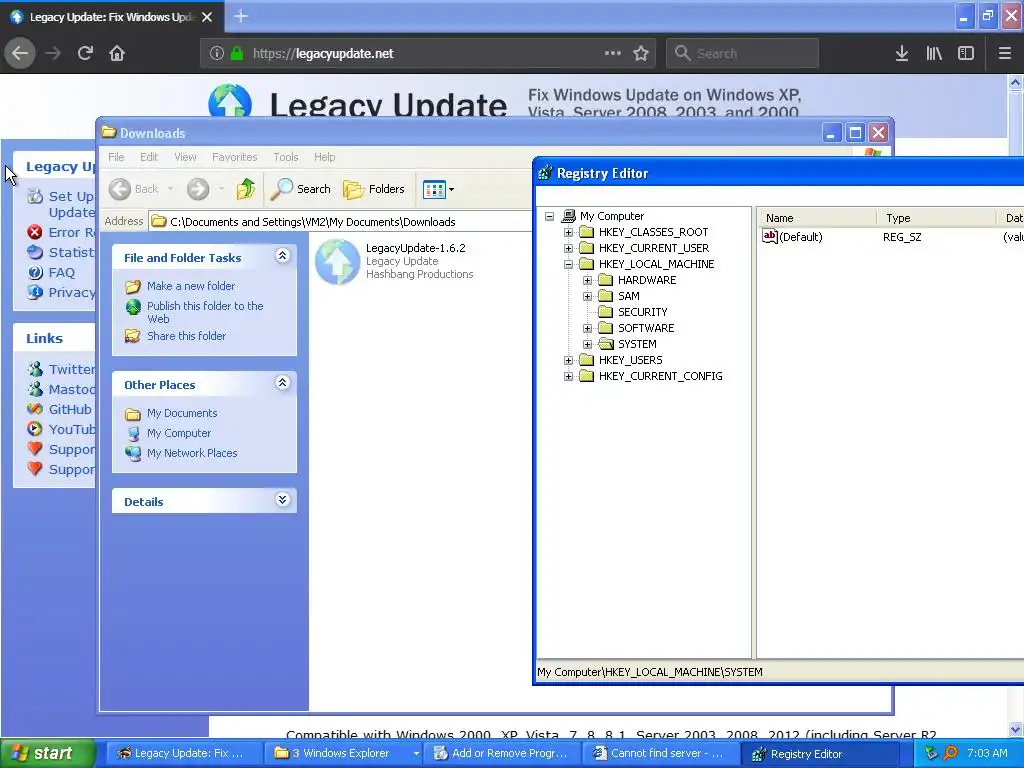Open Firefox library icon
This screenshot has height=768, width=1024.
coord(934,54)
